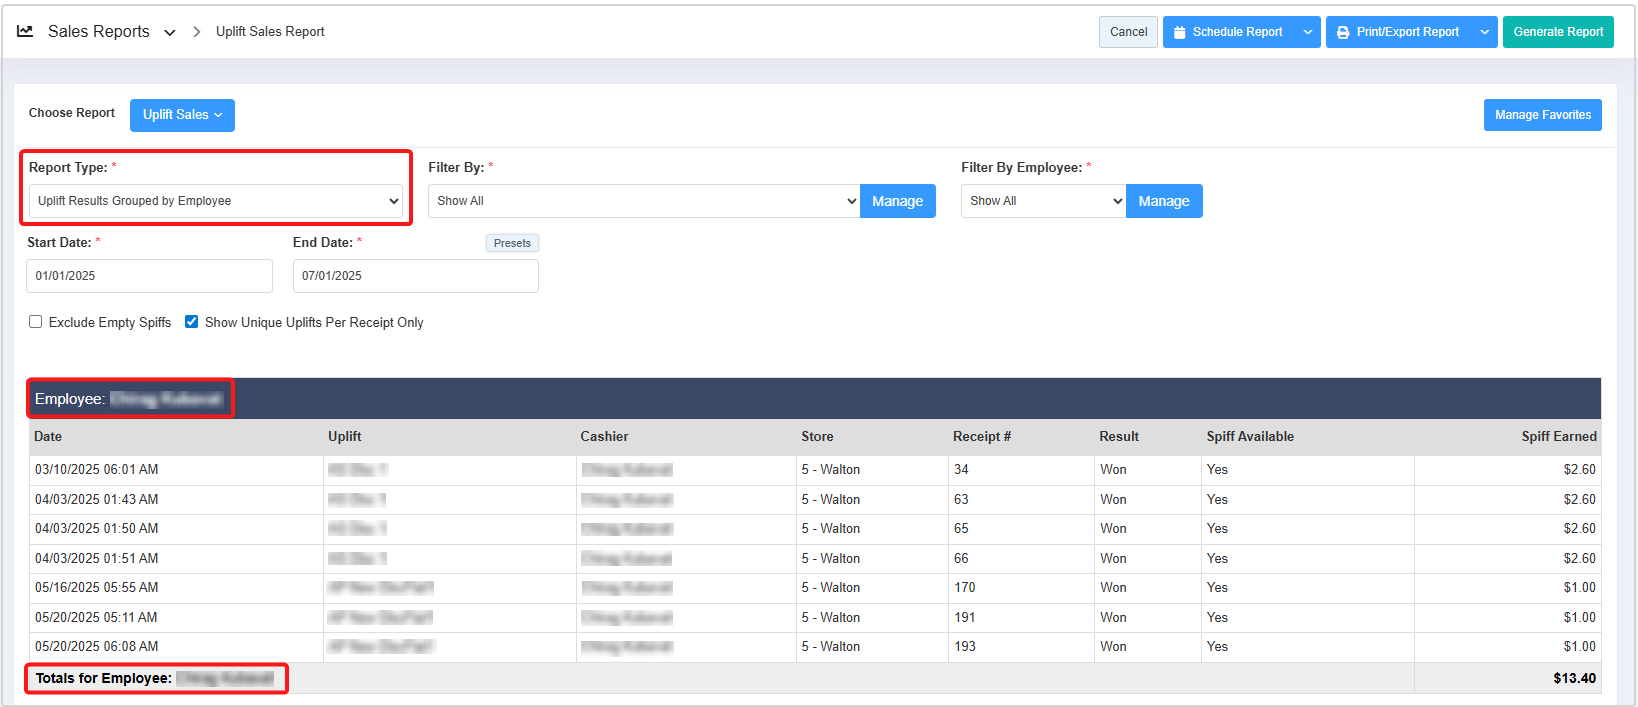Click the End Date input field
This screenshot has height=707, width=1638.
point(415,276)
